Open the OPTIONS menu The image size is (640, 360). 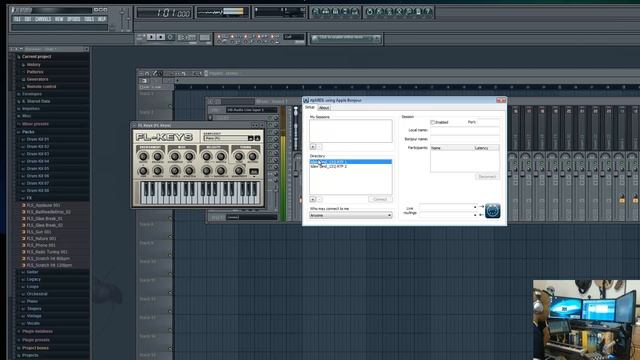[73, 19]
